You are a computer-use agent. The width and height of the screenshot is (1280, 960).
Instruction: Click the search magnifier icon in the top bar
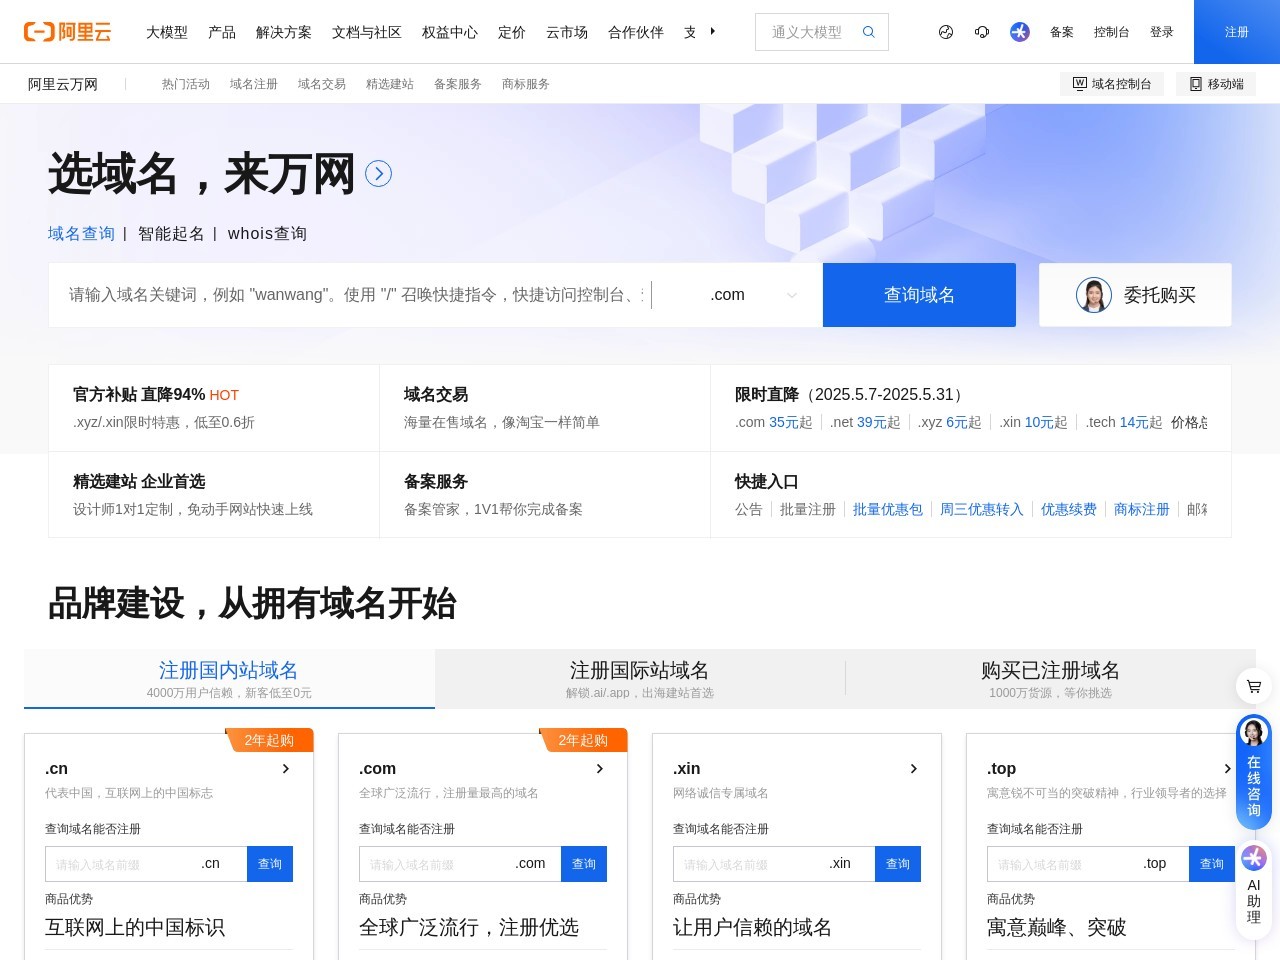(868, 32)
